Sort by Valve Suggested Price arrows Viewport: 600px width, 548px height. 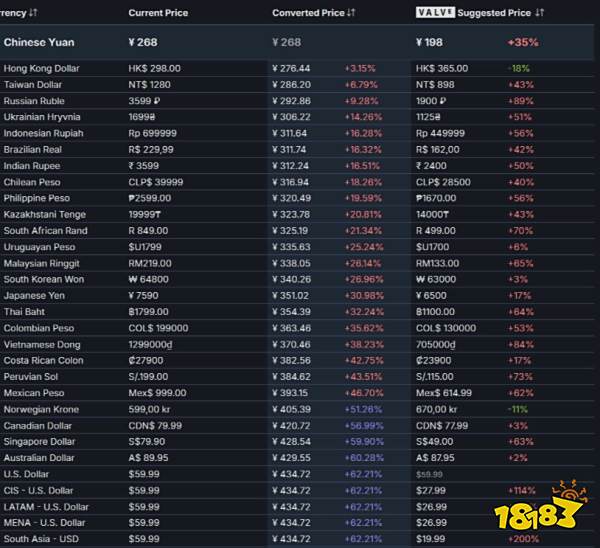tap(540, 13)
